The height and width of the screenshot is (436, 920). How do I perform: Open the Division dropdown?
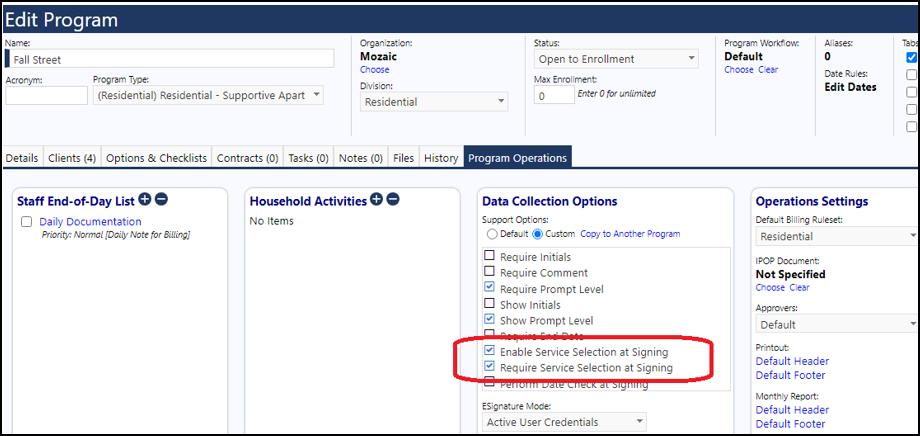point(434,102)
